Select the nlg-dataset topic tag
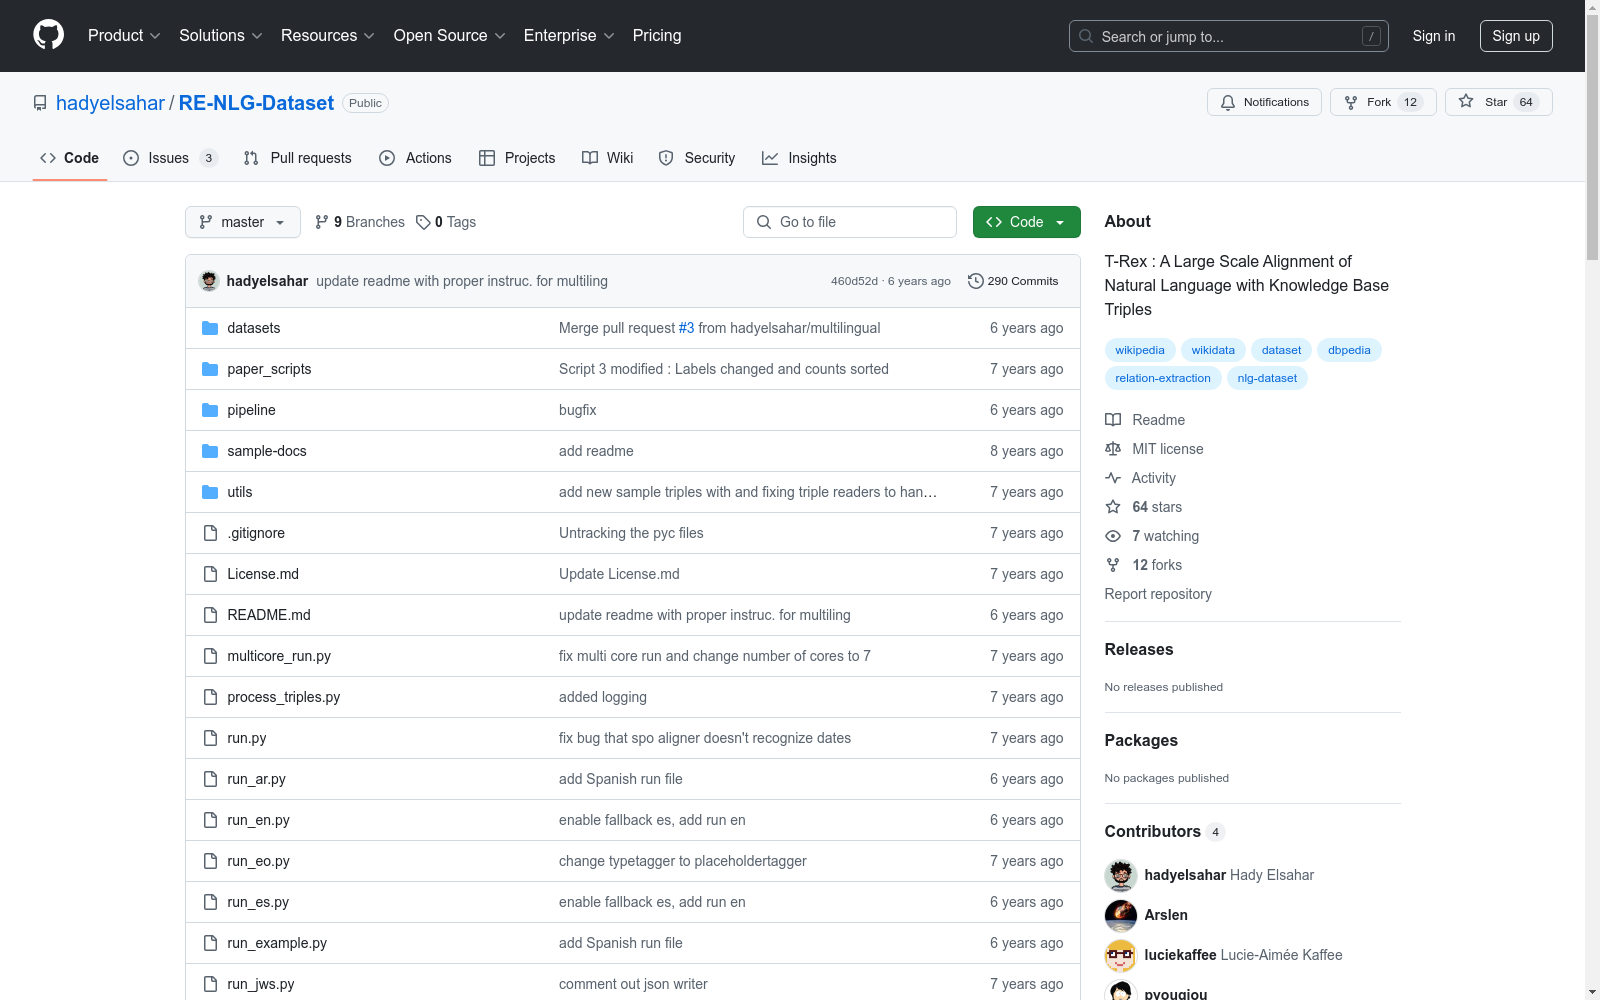The width and height of the screenshot is (1600, 1000). (x=1267, y=378)
